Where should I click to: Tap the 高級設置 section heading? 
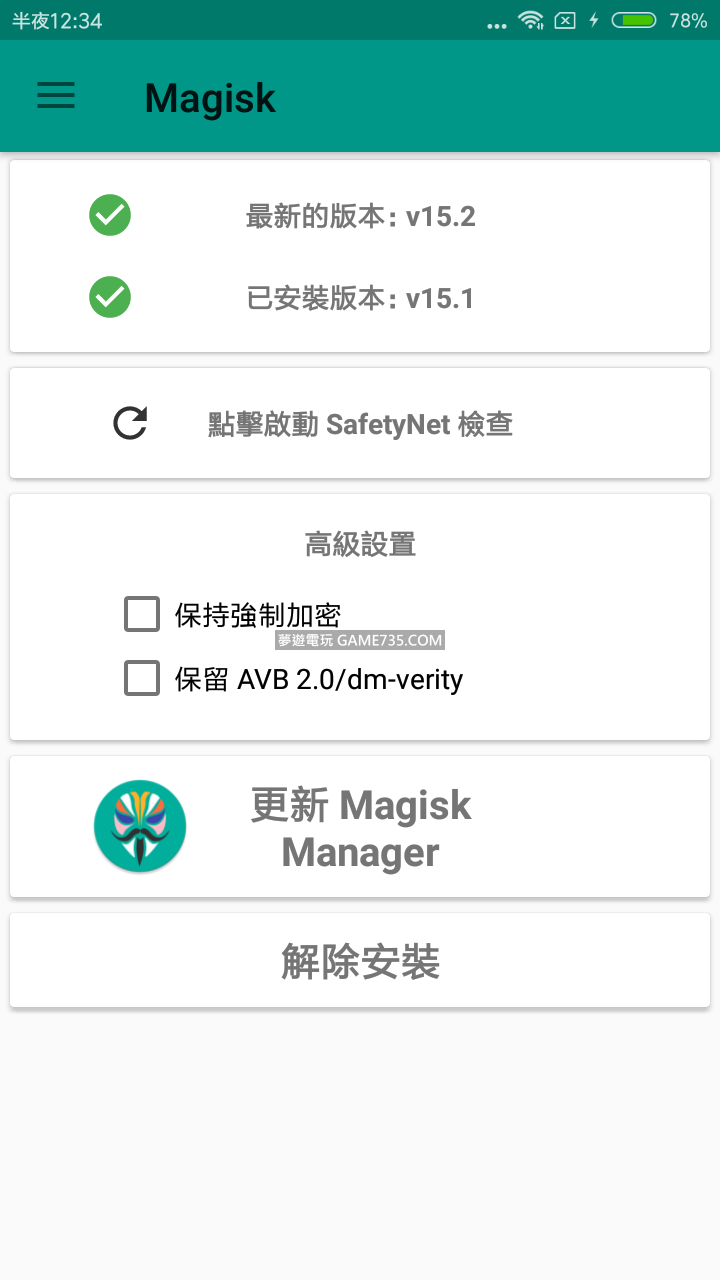360,544
